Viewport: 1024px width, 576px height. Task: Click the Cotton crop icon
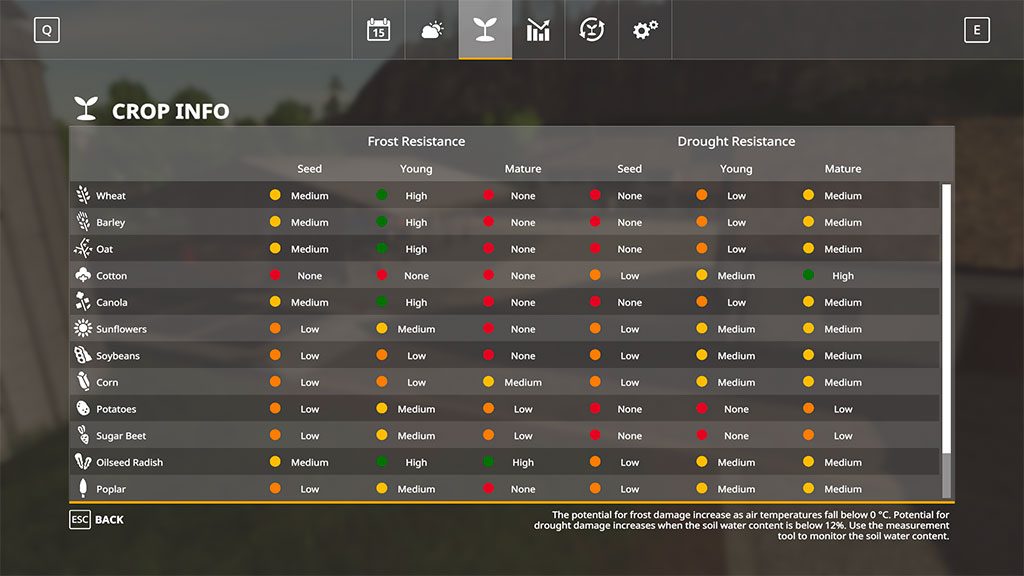(x=83, y=275)
